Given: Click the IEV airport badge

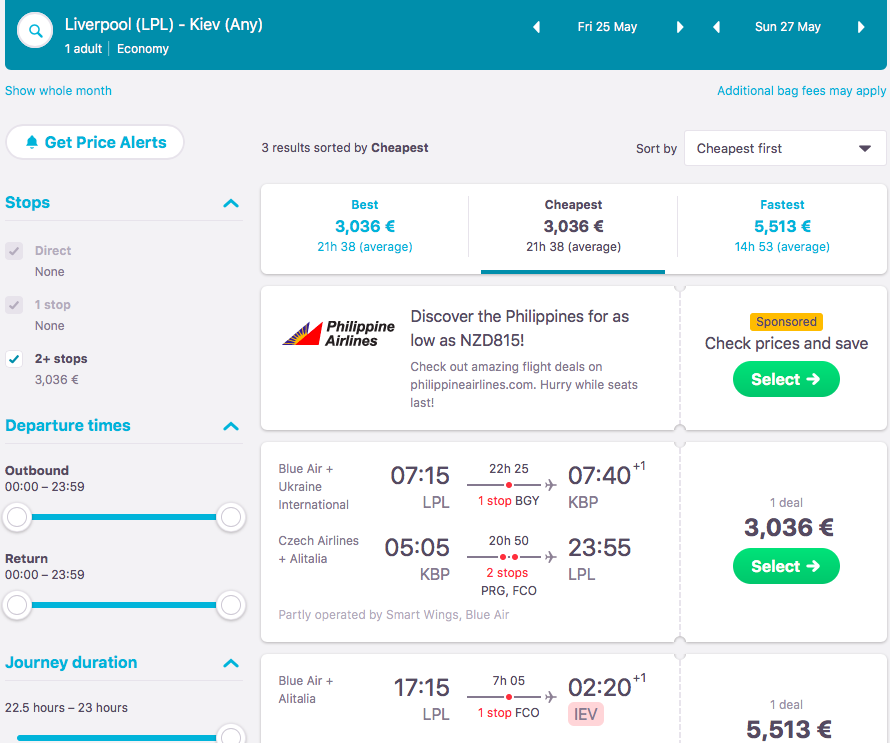Looking at the screenshot, I should 586,714.
